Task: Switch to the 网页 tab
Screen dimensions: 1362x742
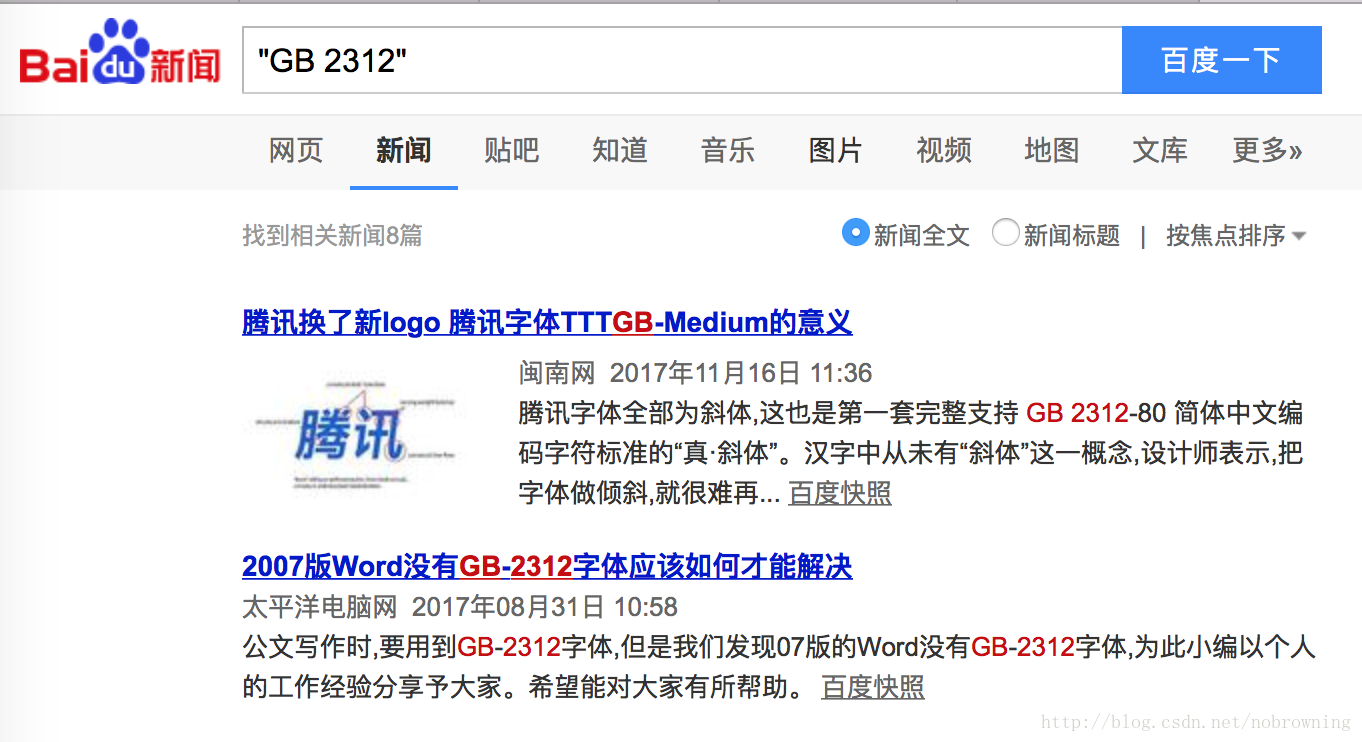Action: click(296, 151)
